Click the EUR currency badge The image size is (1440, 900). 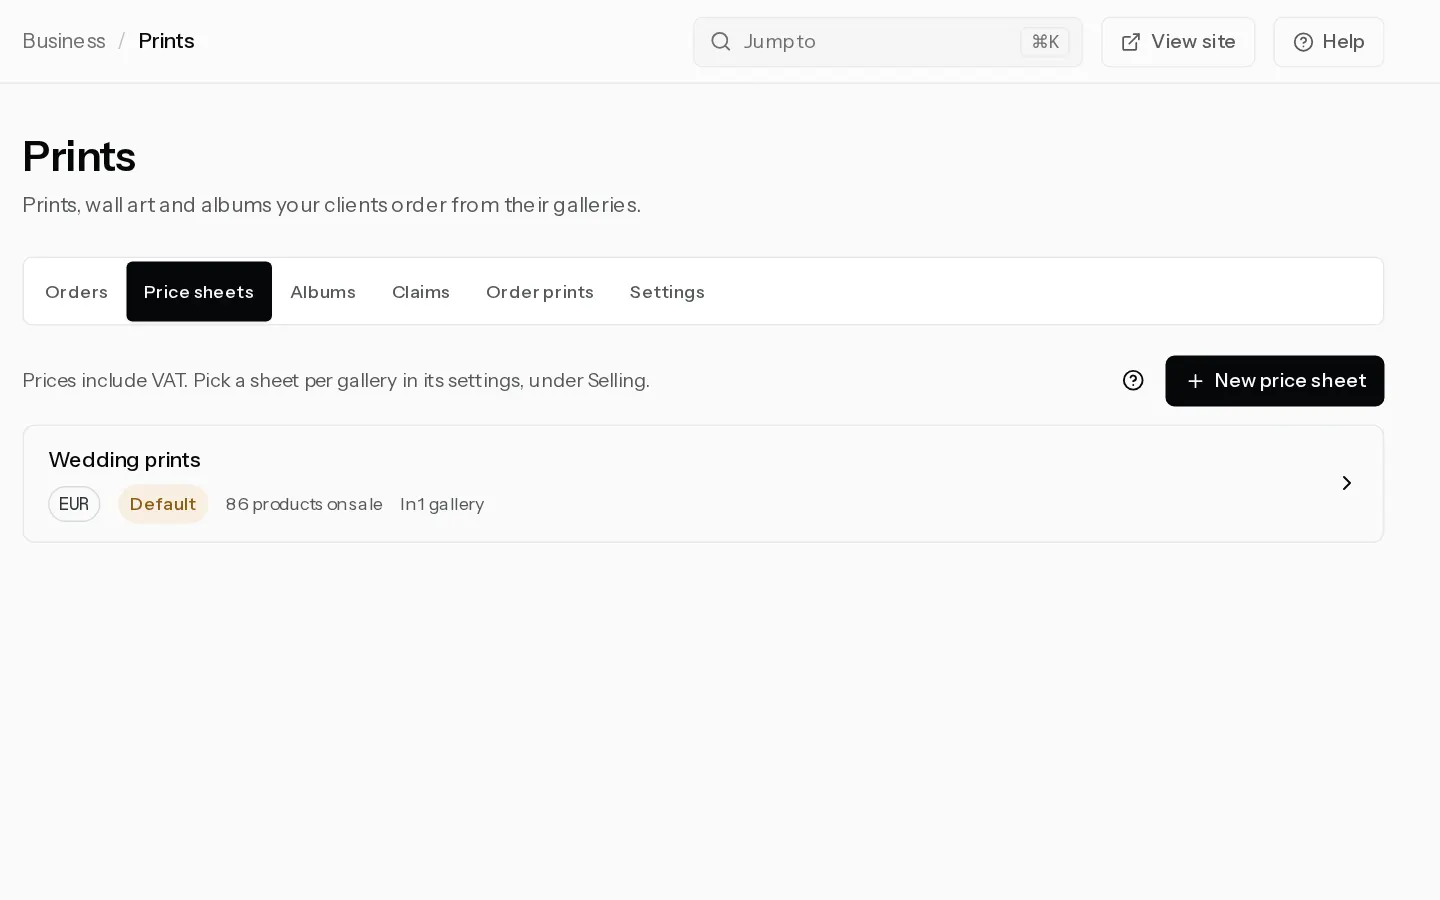74,504
